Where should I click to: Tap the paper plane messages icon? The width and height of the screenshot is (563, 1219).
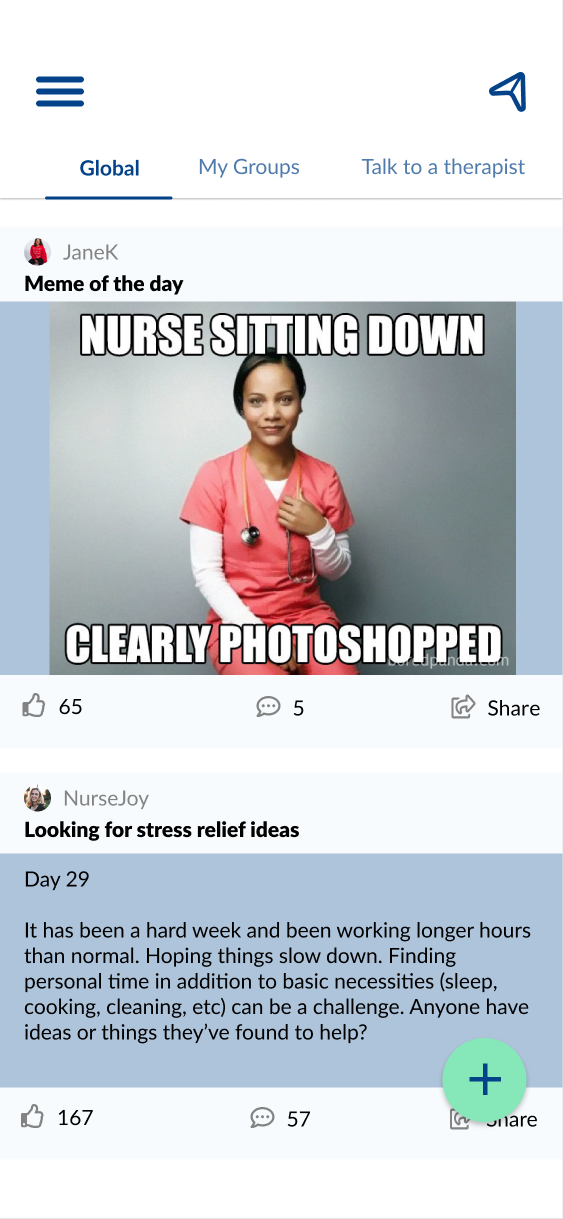point(508,92)
